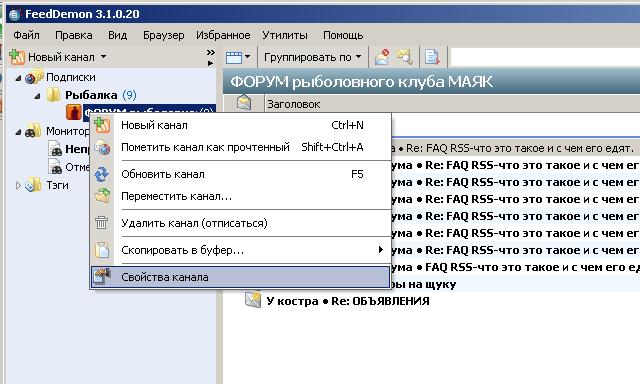Open the Избранное menu
Viewport: 640px width, 384px height.
223,35
